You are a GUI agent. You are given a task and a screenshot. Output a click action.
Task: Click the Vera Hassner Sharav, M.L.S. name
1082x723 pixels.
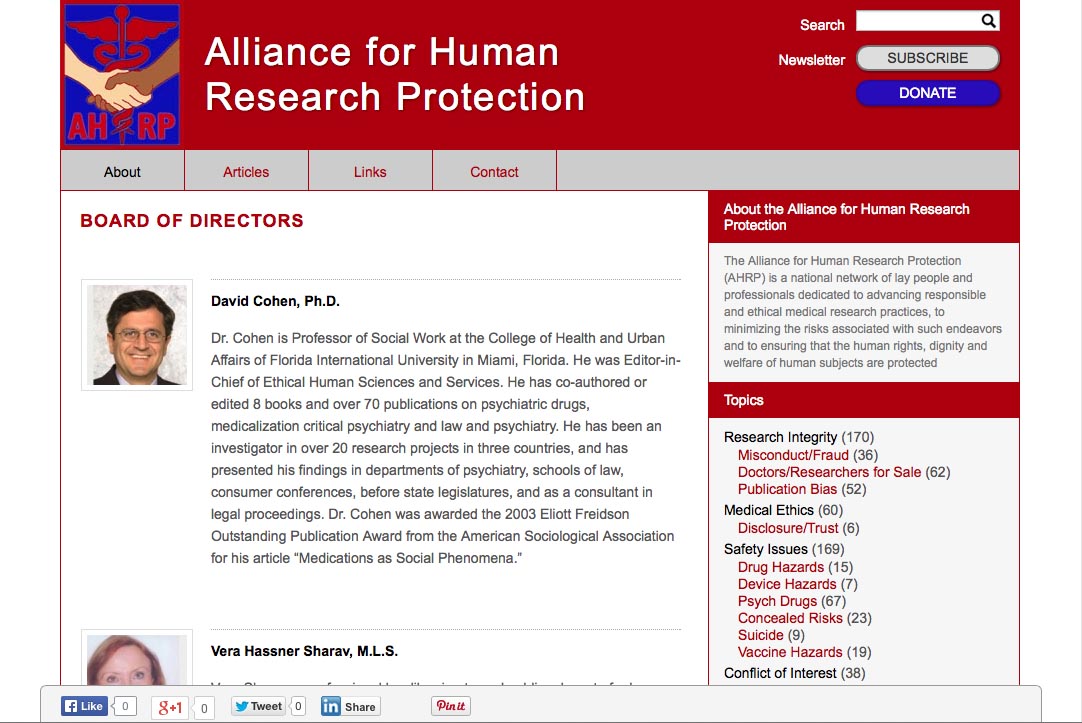[x=304, y=651]
